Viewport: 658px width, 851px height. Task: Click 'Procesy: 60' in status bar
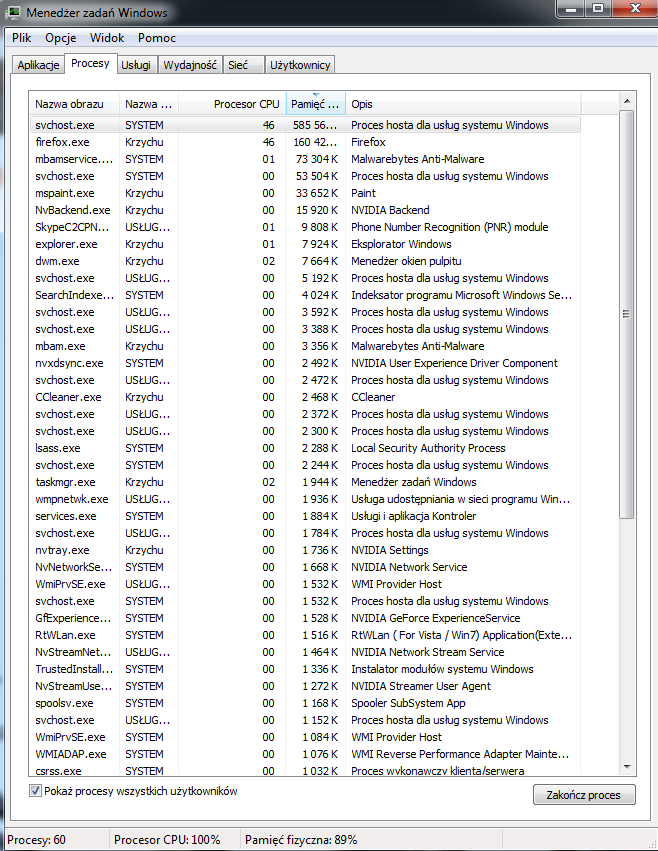[36, 840]
